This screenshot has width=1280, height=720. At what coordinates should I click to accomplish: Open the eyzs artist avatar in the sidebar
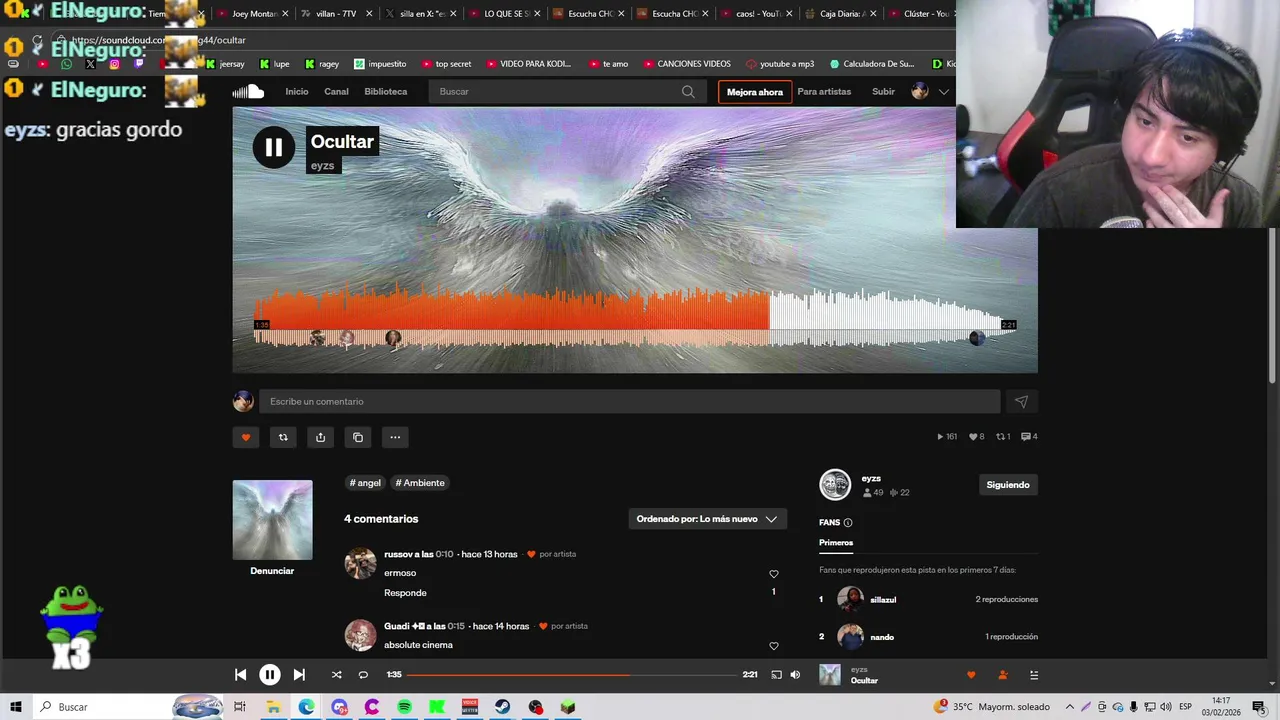tap(835, 485)
